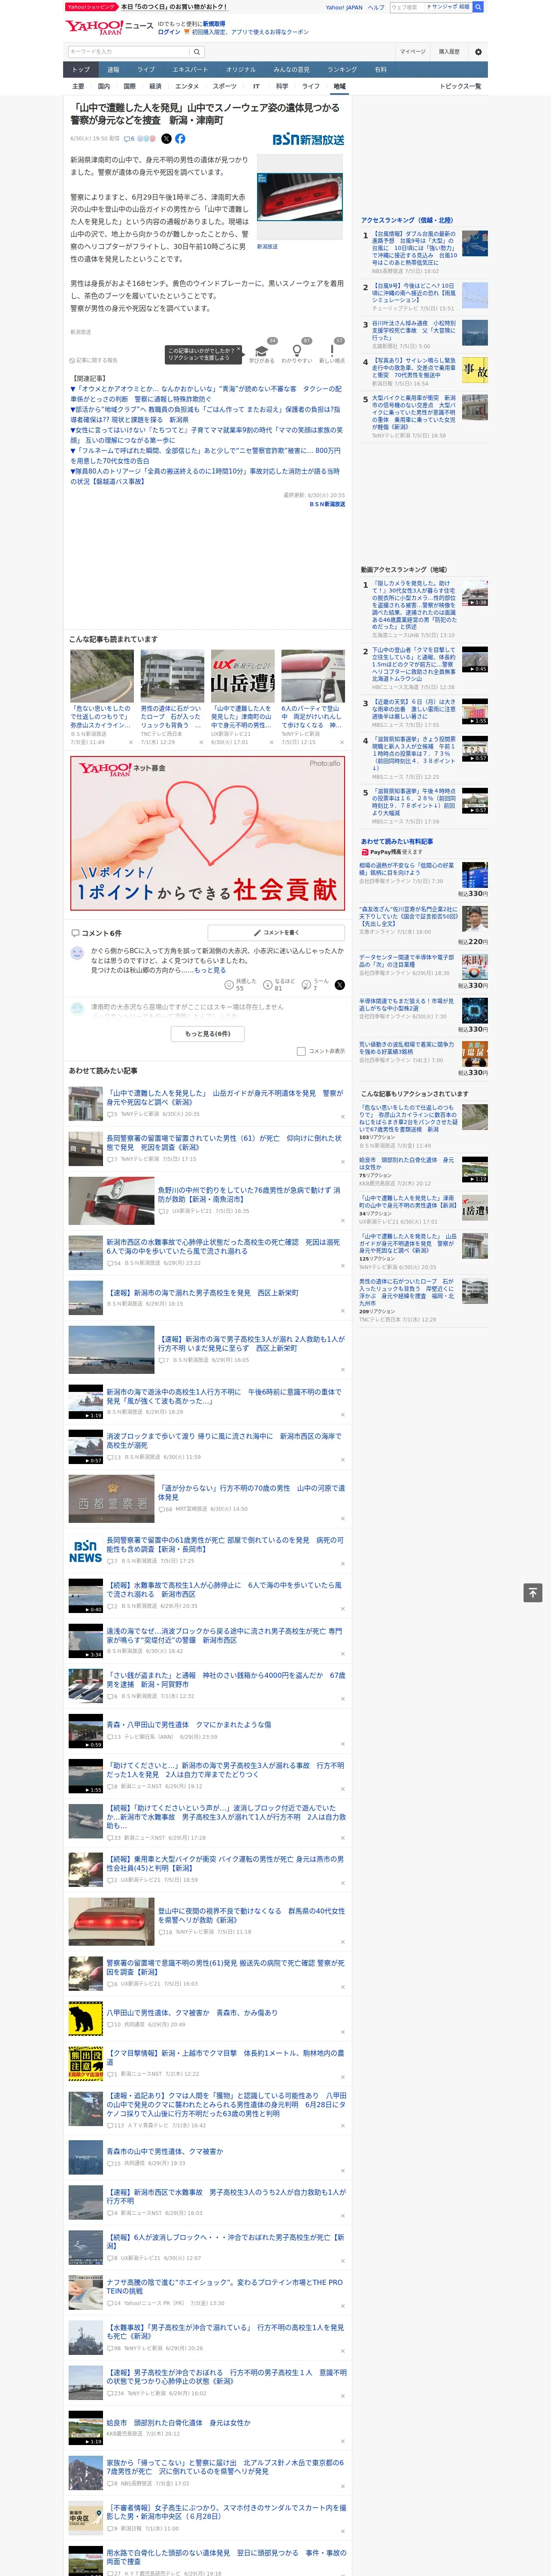
Task: Click the Yahoo!ショッピング badge in top bar
Action: pyautogui.click(x=91, y=7)
